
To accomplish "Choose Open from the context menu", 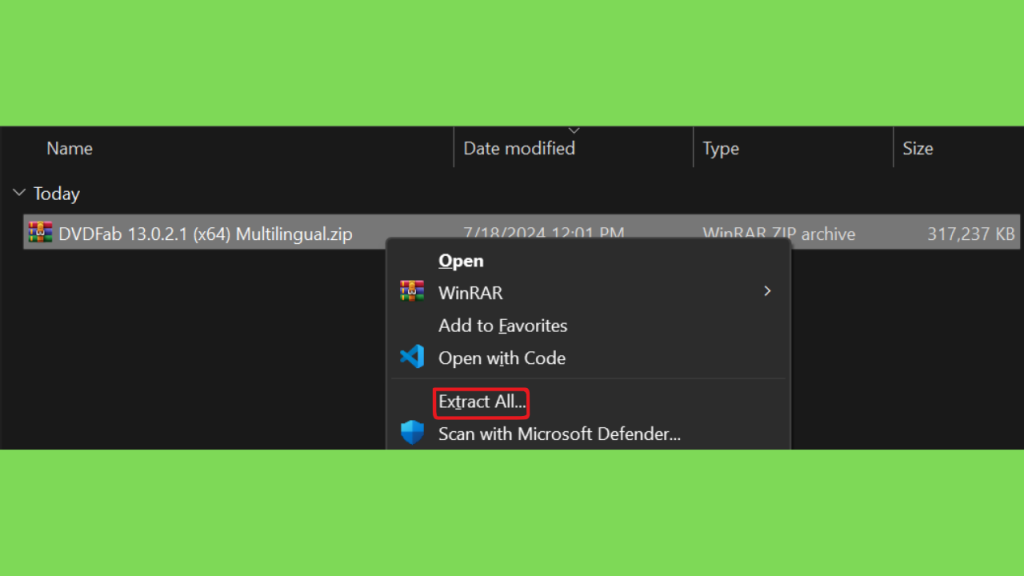I will (x=461, y=261).
